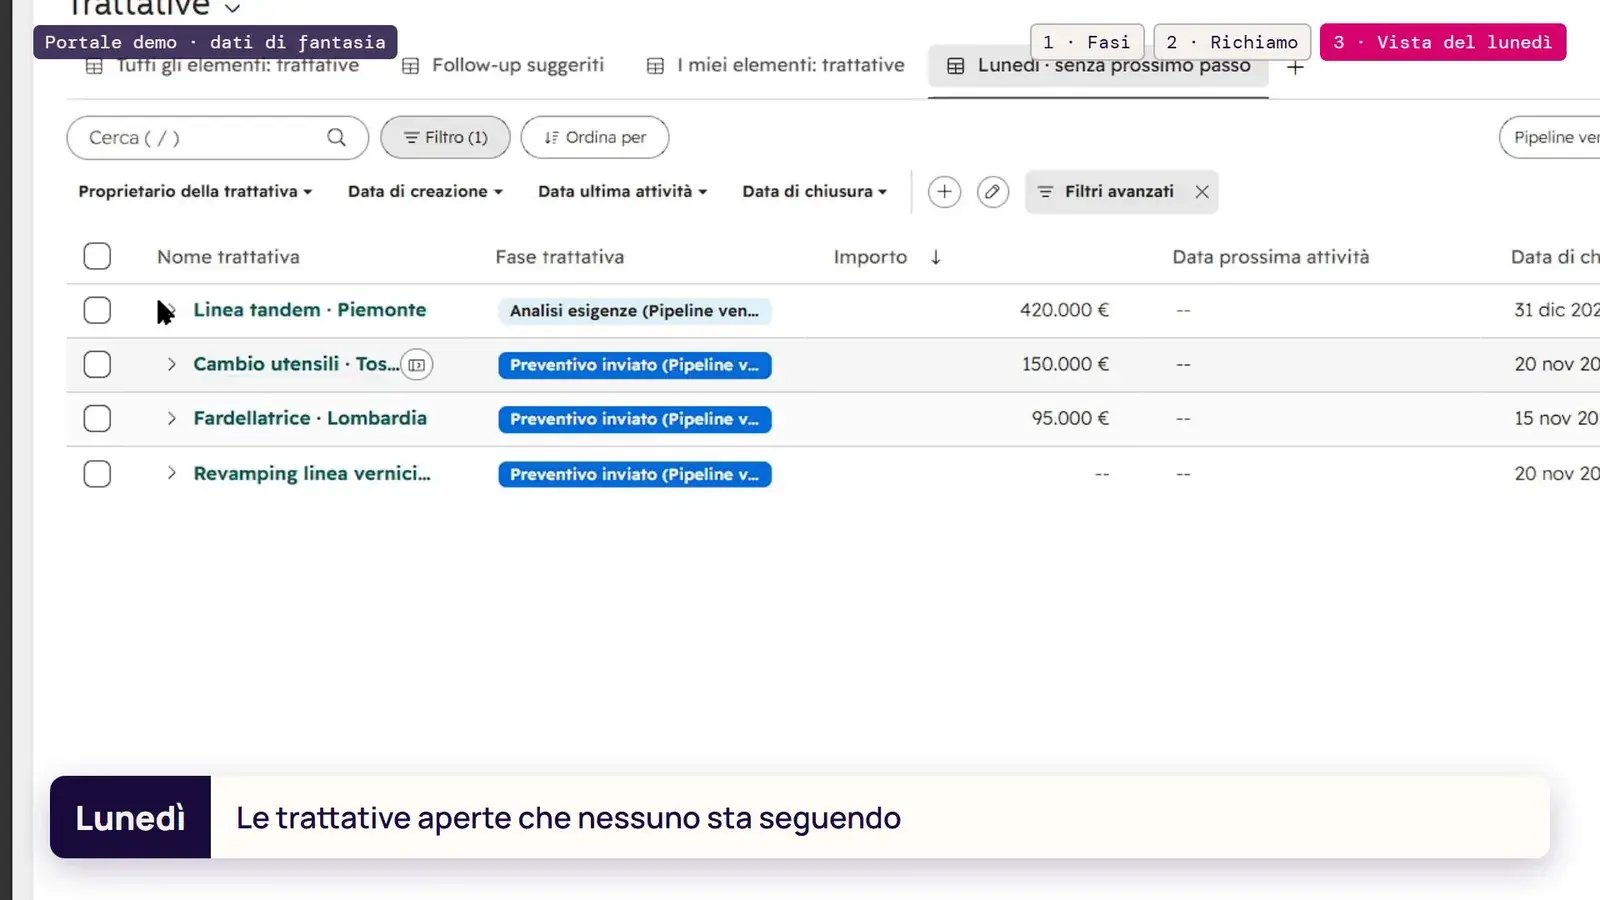Open preview icon next to Cambio utensili
Image resolution: width=1600 pixels, height=900 pixels.
(x=417, y=365)
